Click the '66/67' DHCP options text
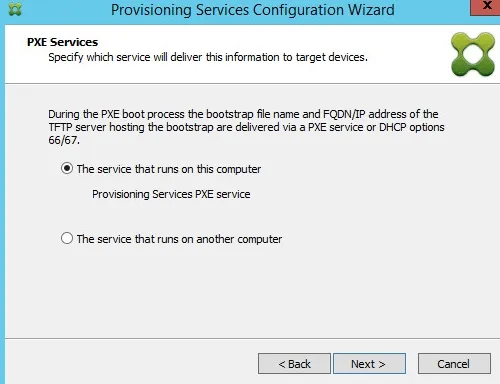The image size is (500, 384). [64, 140]
